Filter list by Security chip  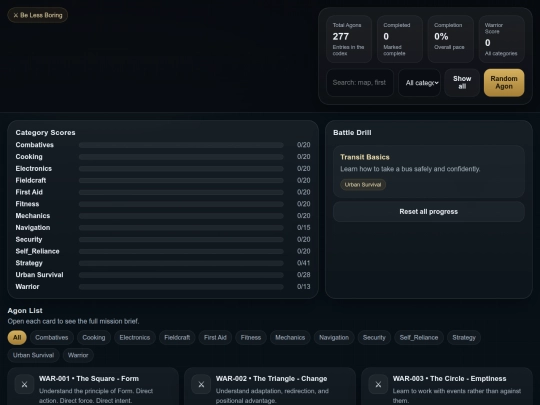click(374, 338)
